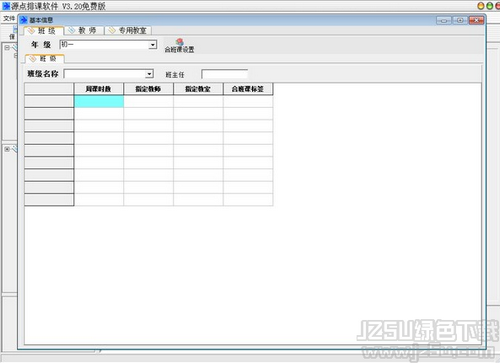Switch to the top 班级 tab
Image resolution: width=500 pixels, height=363 pixels.
coord(43,31)
